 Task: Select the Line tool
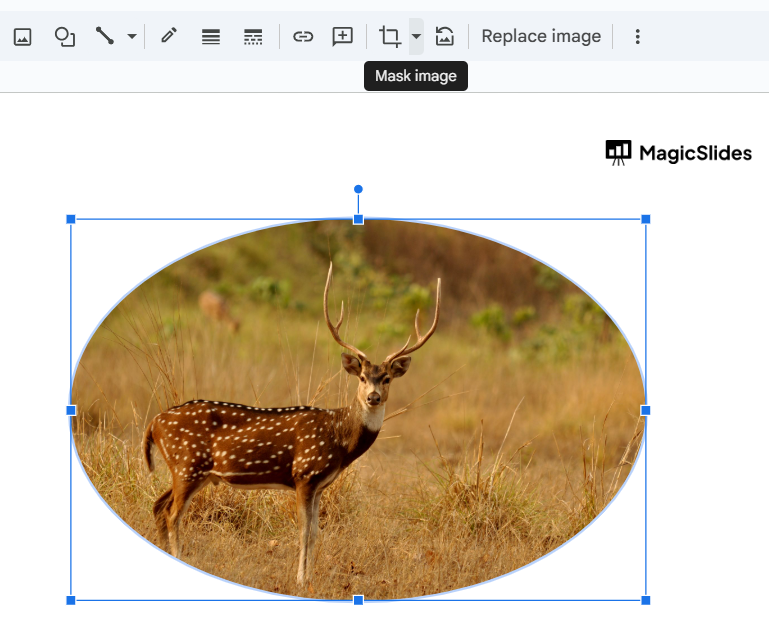tap(104, 37)
